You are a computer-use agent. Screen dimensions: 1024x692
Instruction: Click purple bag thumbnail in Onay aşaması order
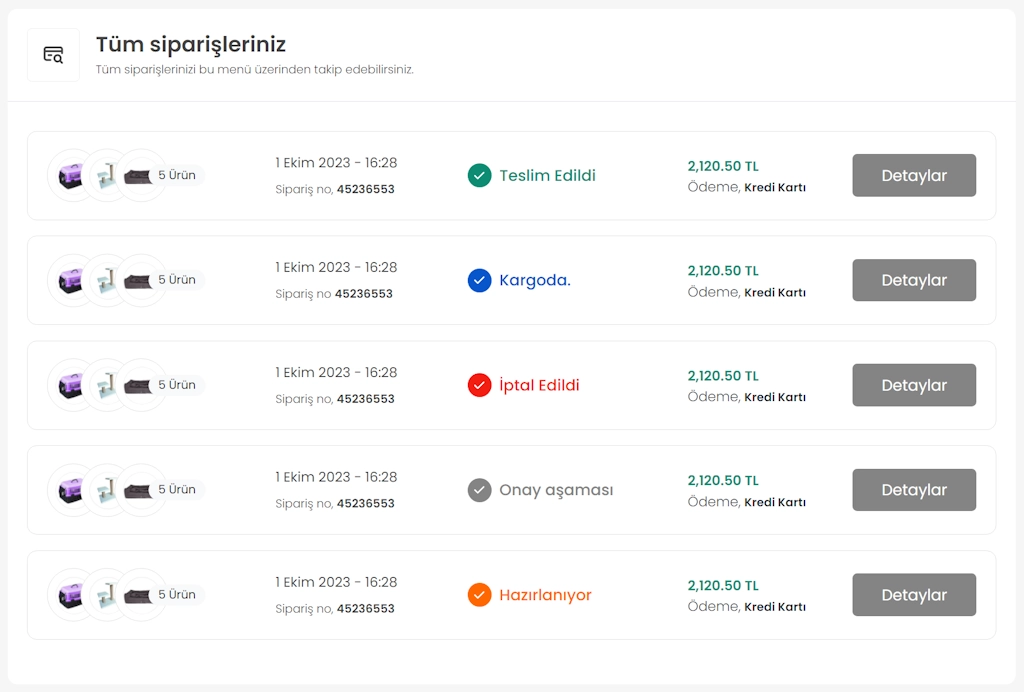(x=71, y=490)
